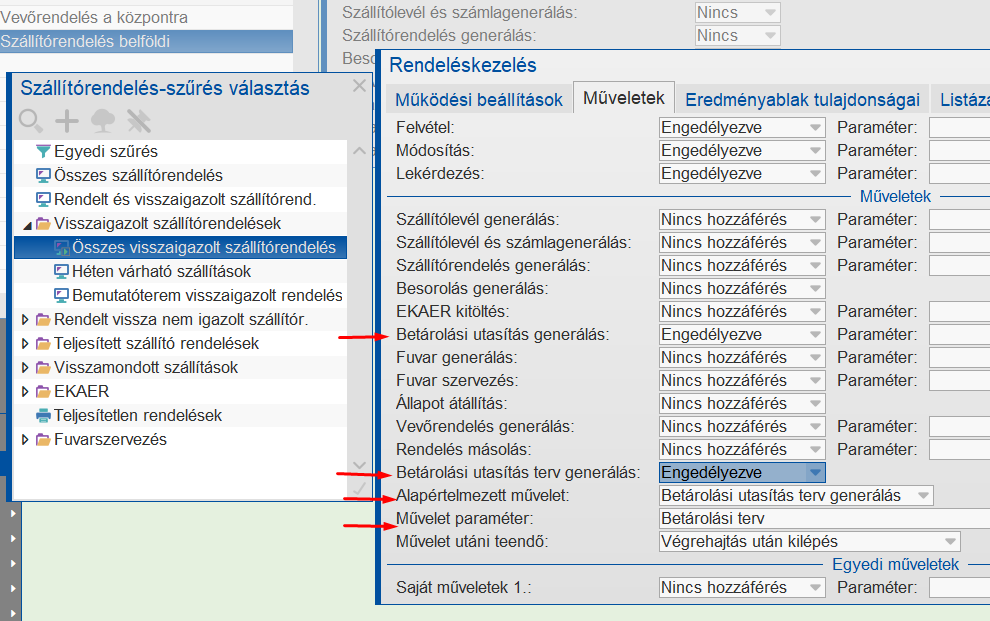Click the folder icon of Visszaigazolt szállítórendelések
Viewport: 990px width, 621px height.
click(x=43, y=223)
